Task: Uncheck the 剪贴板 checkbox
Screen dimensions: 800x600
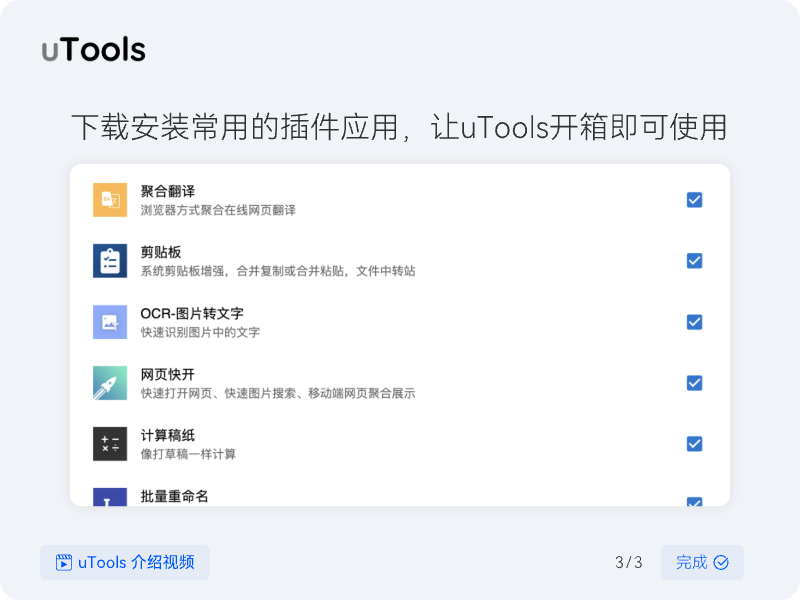Action: point(694,261)
